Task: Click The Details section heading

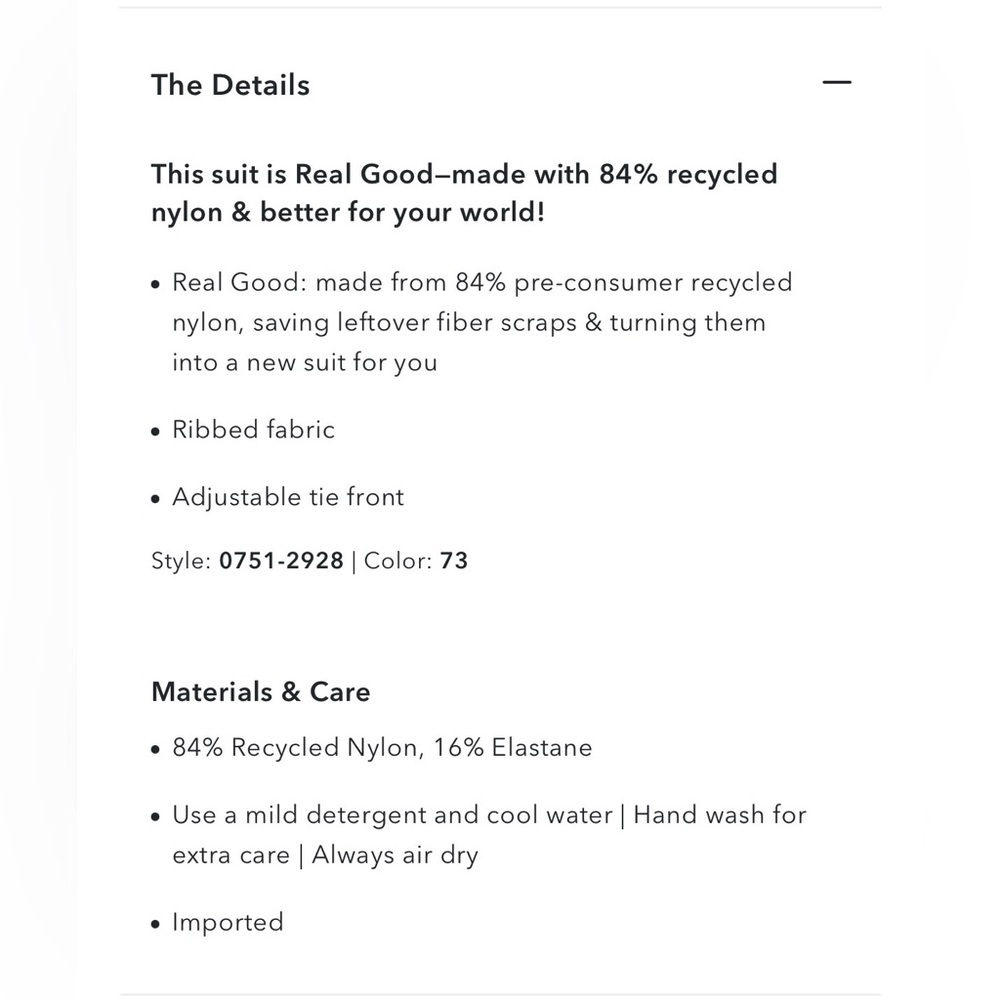Action: pos(230,85)
